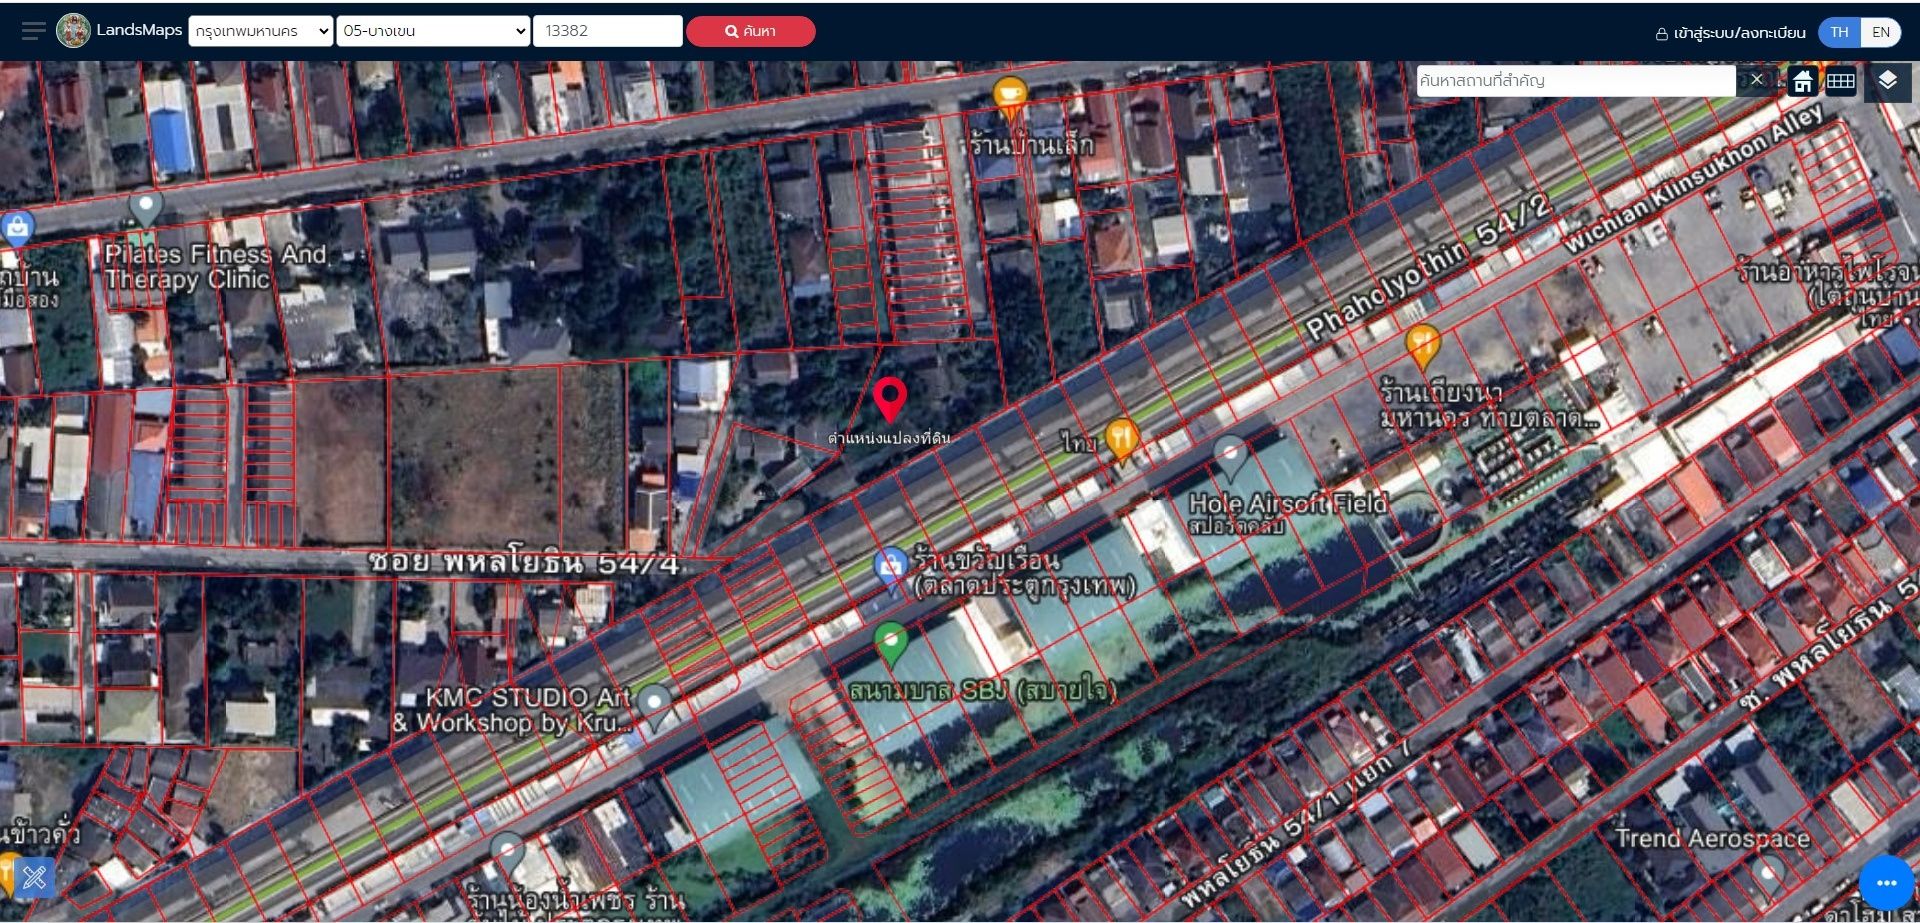Click the red land parcel position pin
Image resolution: width=1920 pixels, height=923 pixels.
[x=889, y=399]
